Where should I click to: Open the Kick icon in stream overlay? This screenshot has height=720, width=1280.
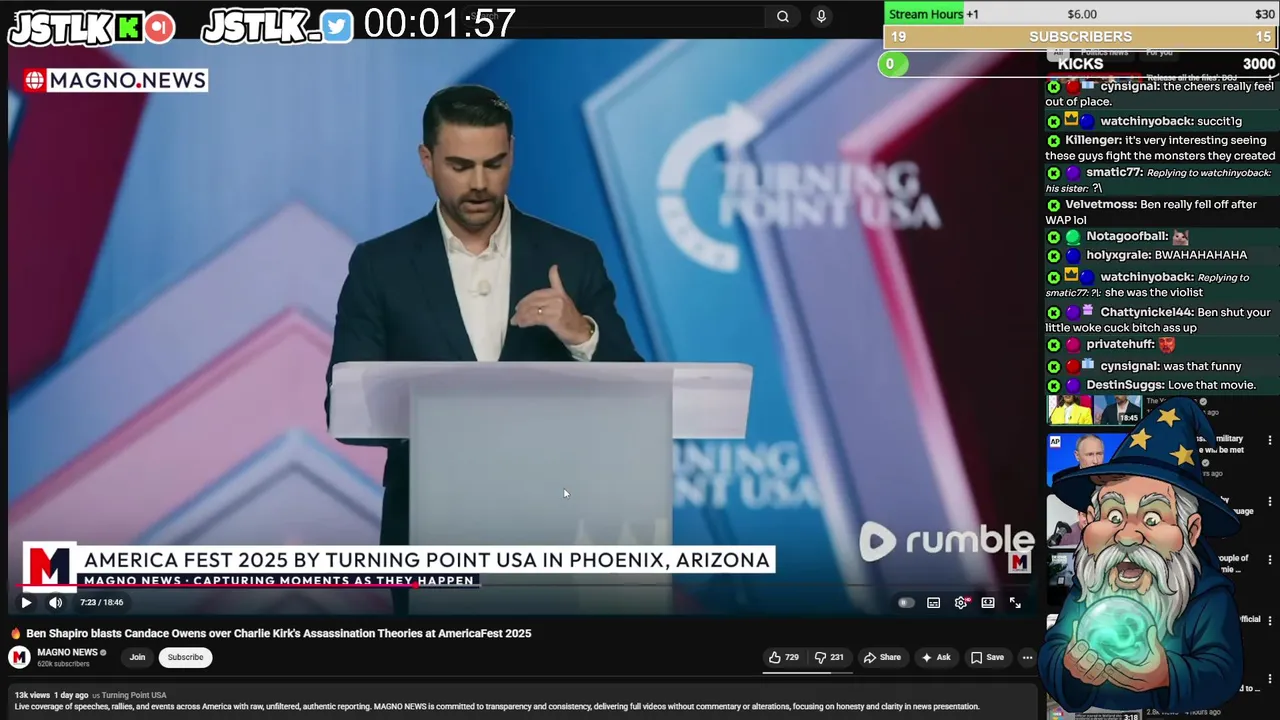[129, 27]
